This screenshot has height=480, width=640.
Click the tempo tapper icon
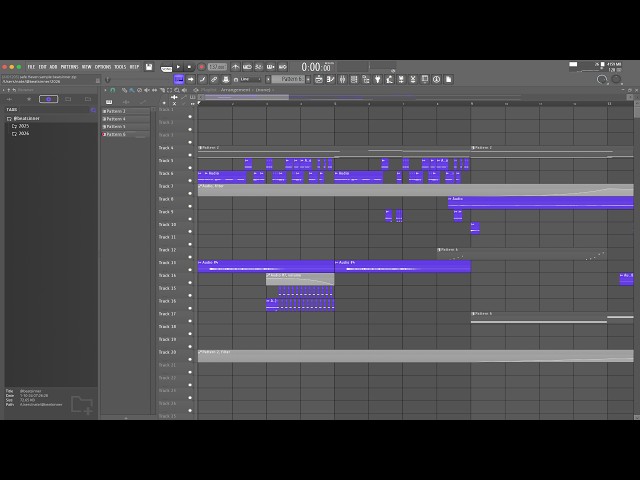(x=389, y=79)
